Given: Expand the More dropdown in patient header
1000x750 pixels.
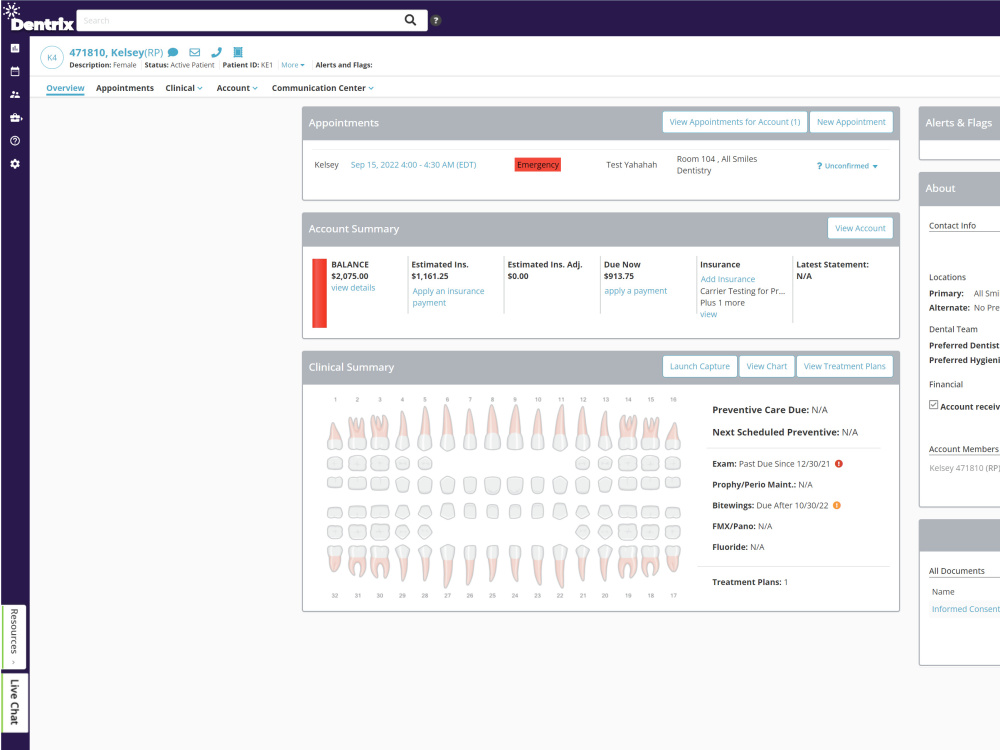Looking at the screenshot, I should pos(293,65).
